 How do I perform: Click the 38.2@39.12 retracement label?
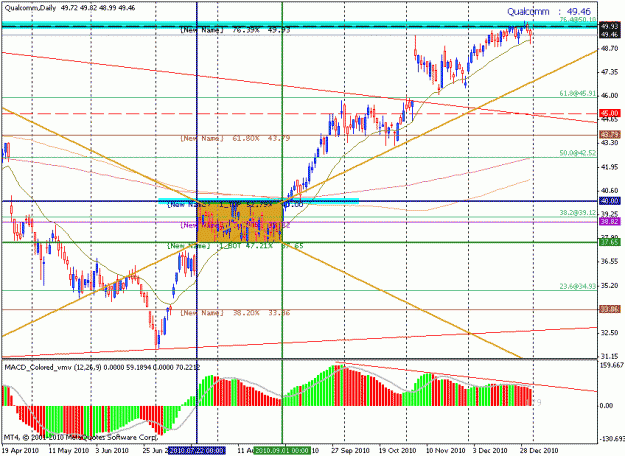click(x=578, y=213)
